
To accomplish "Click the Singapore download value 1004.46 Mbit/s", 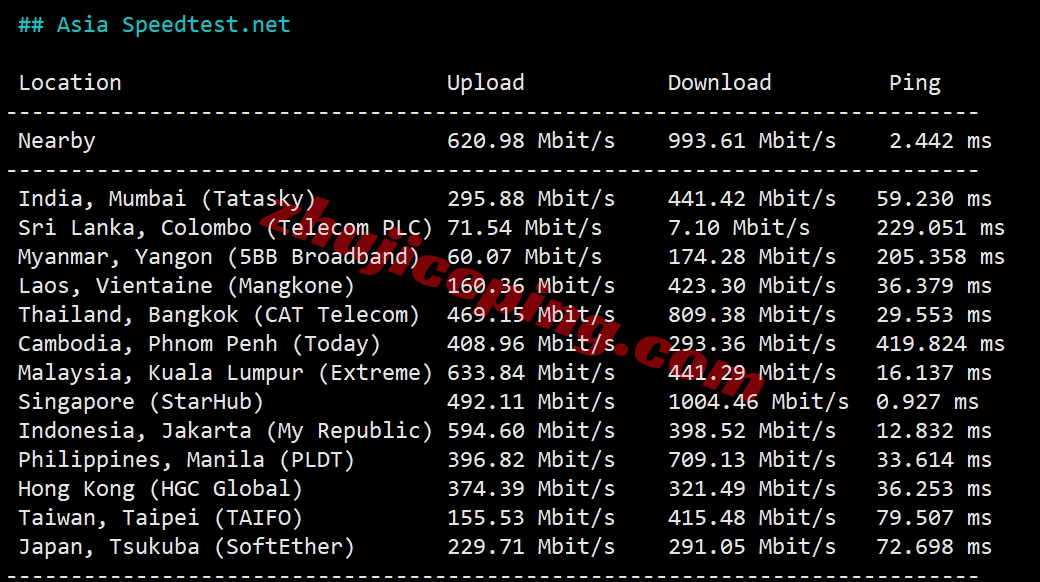I will tap(758, 402).
